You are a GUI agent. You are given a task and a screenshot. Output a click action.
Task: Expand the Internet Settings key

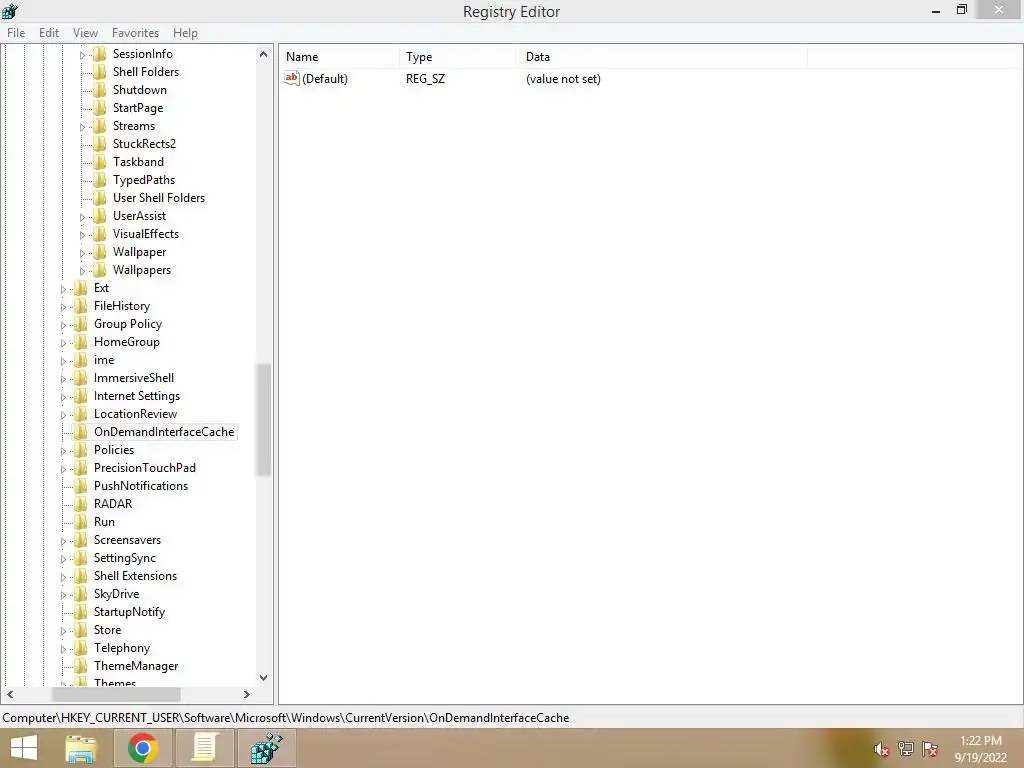tap(63, 396)
